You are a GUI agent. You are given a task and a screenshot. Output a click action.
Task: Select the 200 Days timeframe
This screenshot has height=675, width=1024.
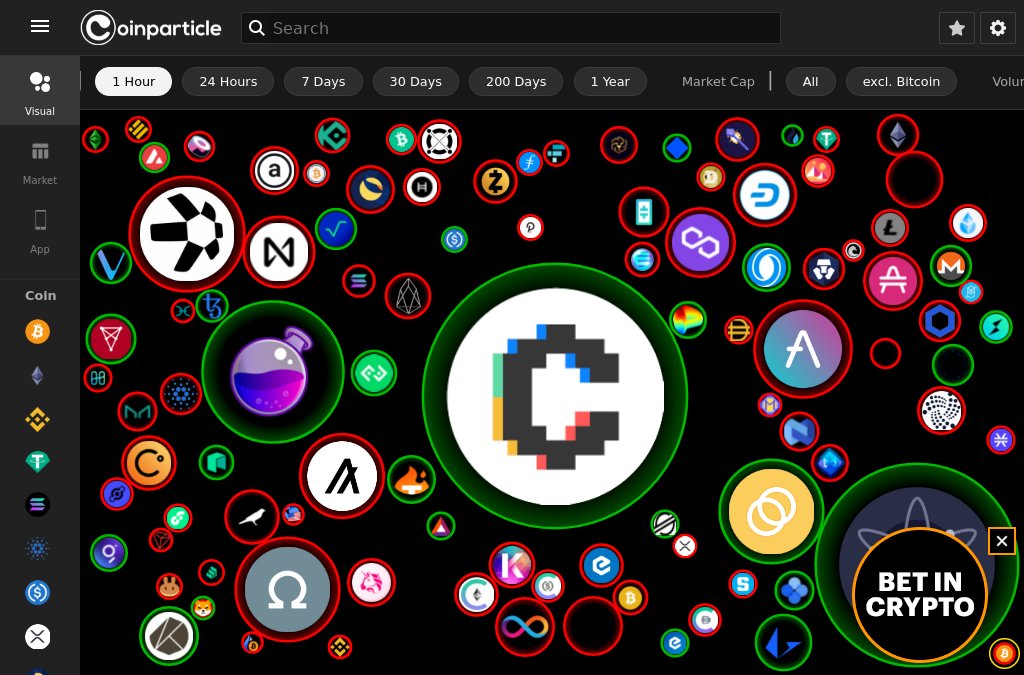pyautogui.click(x=516, y=82)
